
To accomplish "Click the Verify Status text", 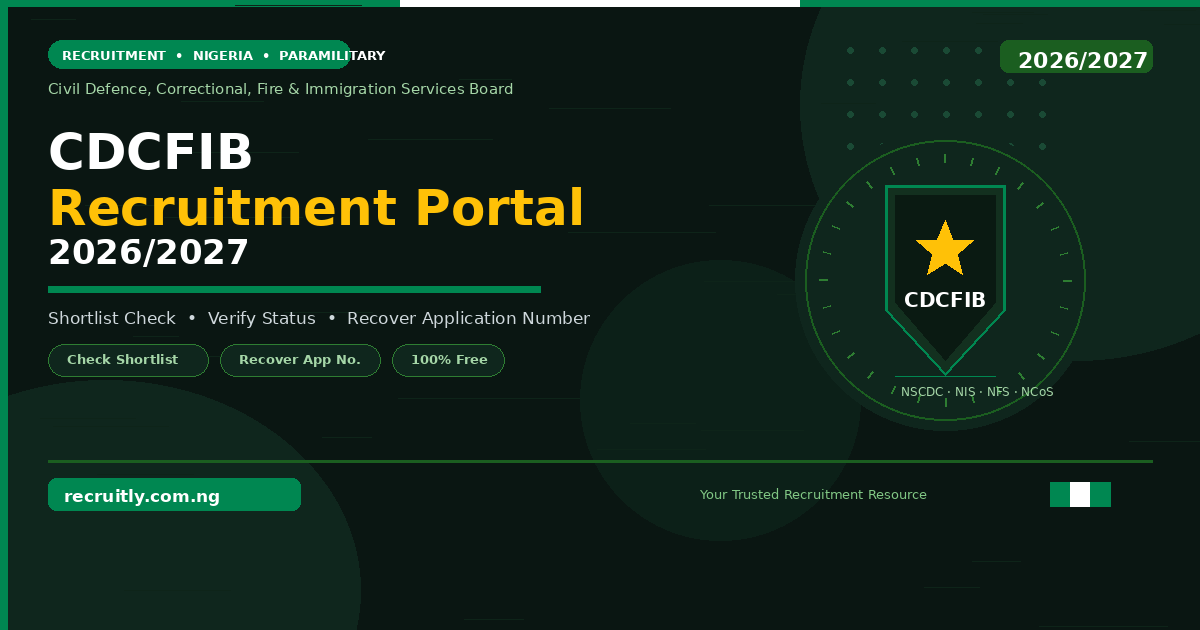I will tap(261, 318).
